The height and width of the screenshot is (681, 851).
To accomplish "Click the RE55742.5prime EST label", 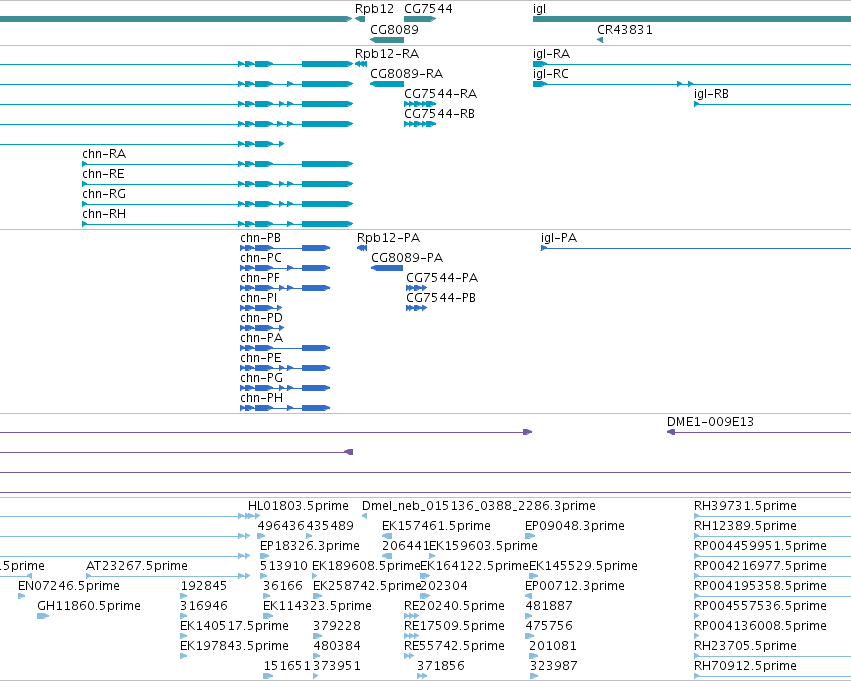I will point(454,646).
